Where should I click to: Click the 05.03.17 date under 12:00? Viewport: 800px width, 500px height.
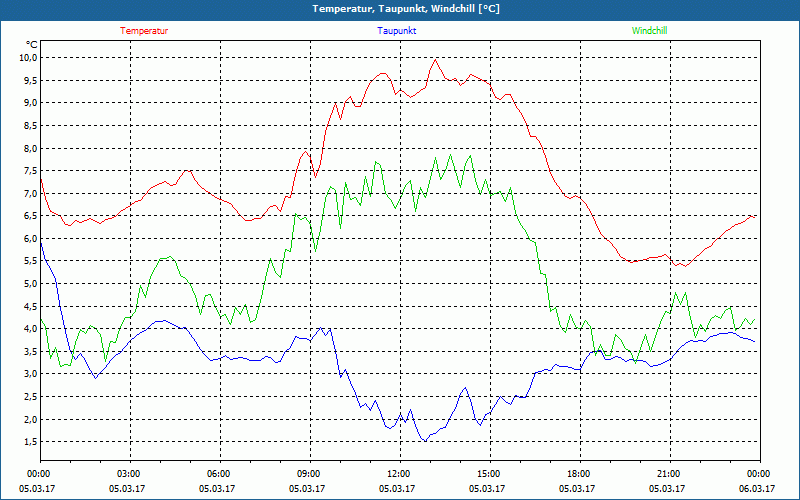(397, 488)
